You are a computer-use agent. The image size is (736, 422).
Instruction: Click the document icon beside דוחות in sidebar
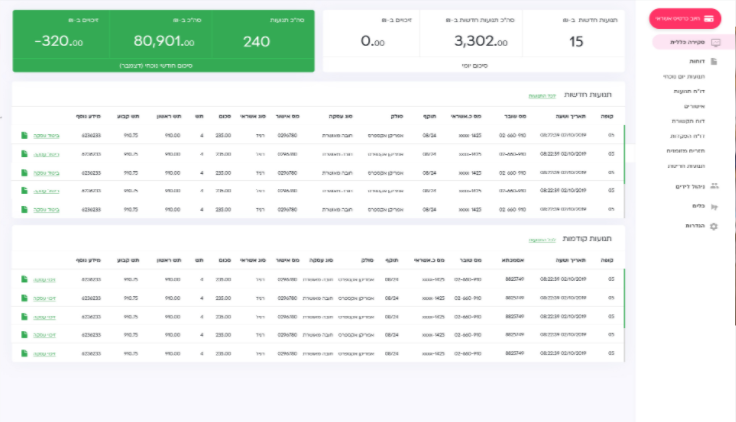tap(713, 62)
